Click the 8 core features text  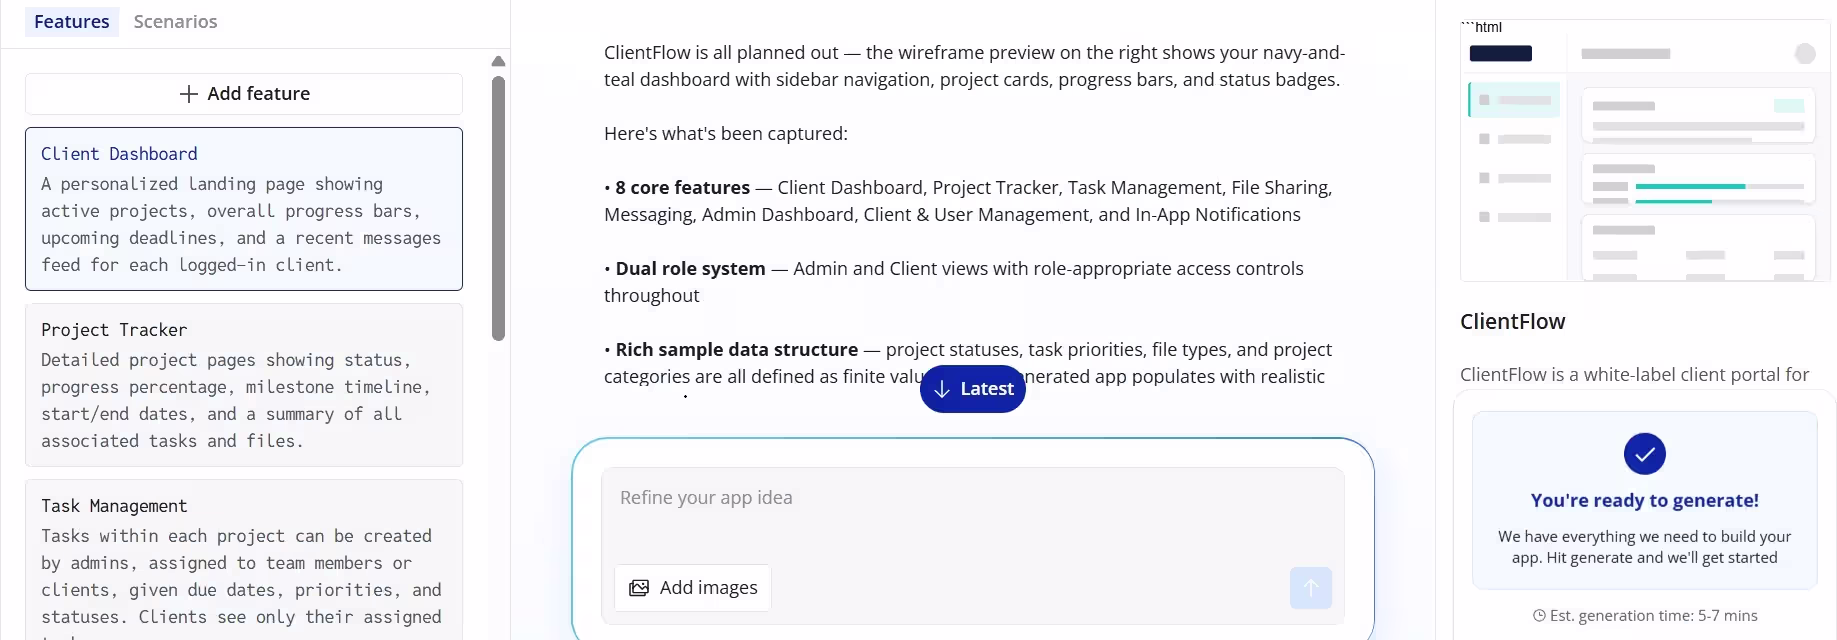pos(682,188)
